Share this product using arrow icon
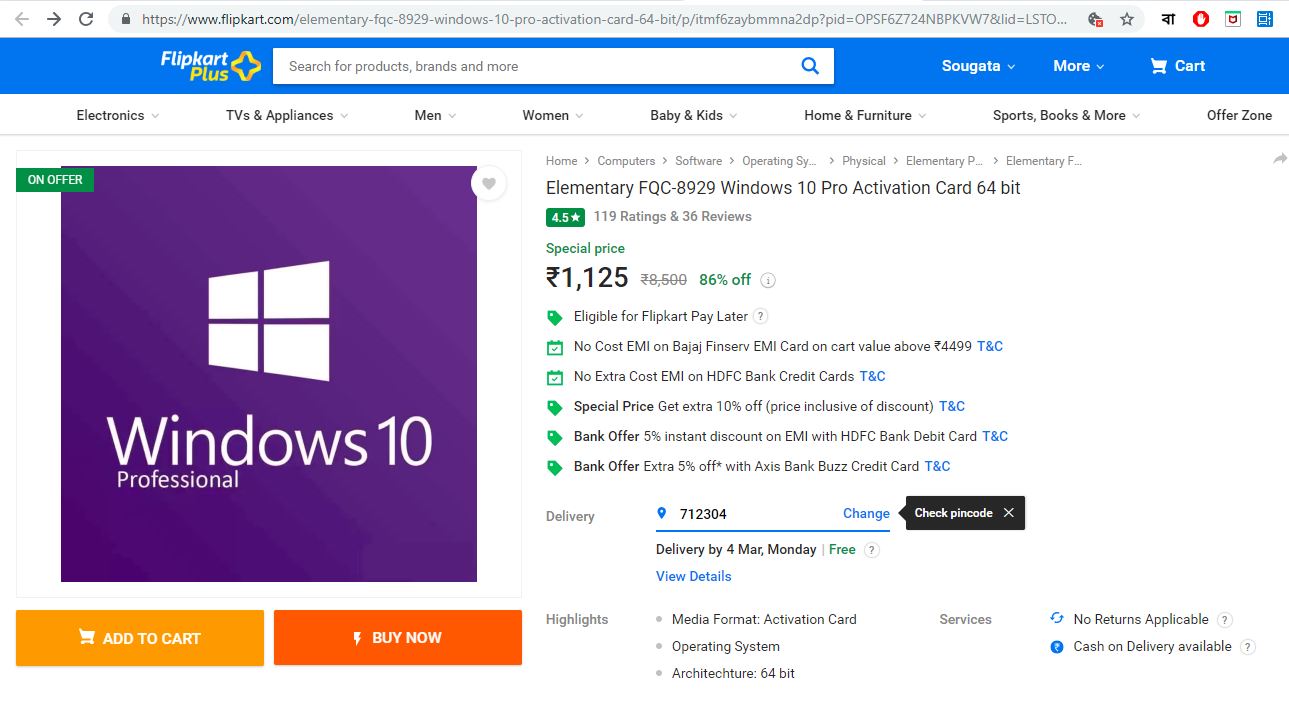The height and width of the screenshot is (705, 1289). click(1280, 159)
